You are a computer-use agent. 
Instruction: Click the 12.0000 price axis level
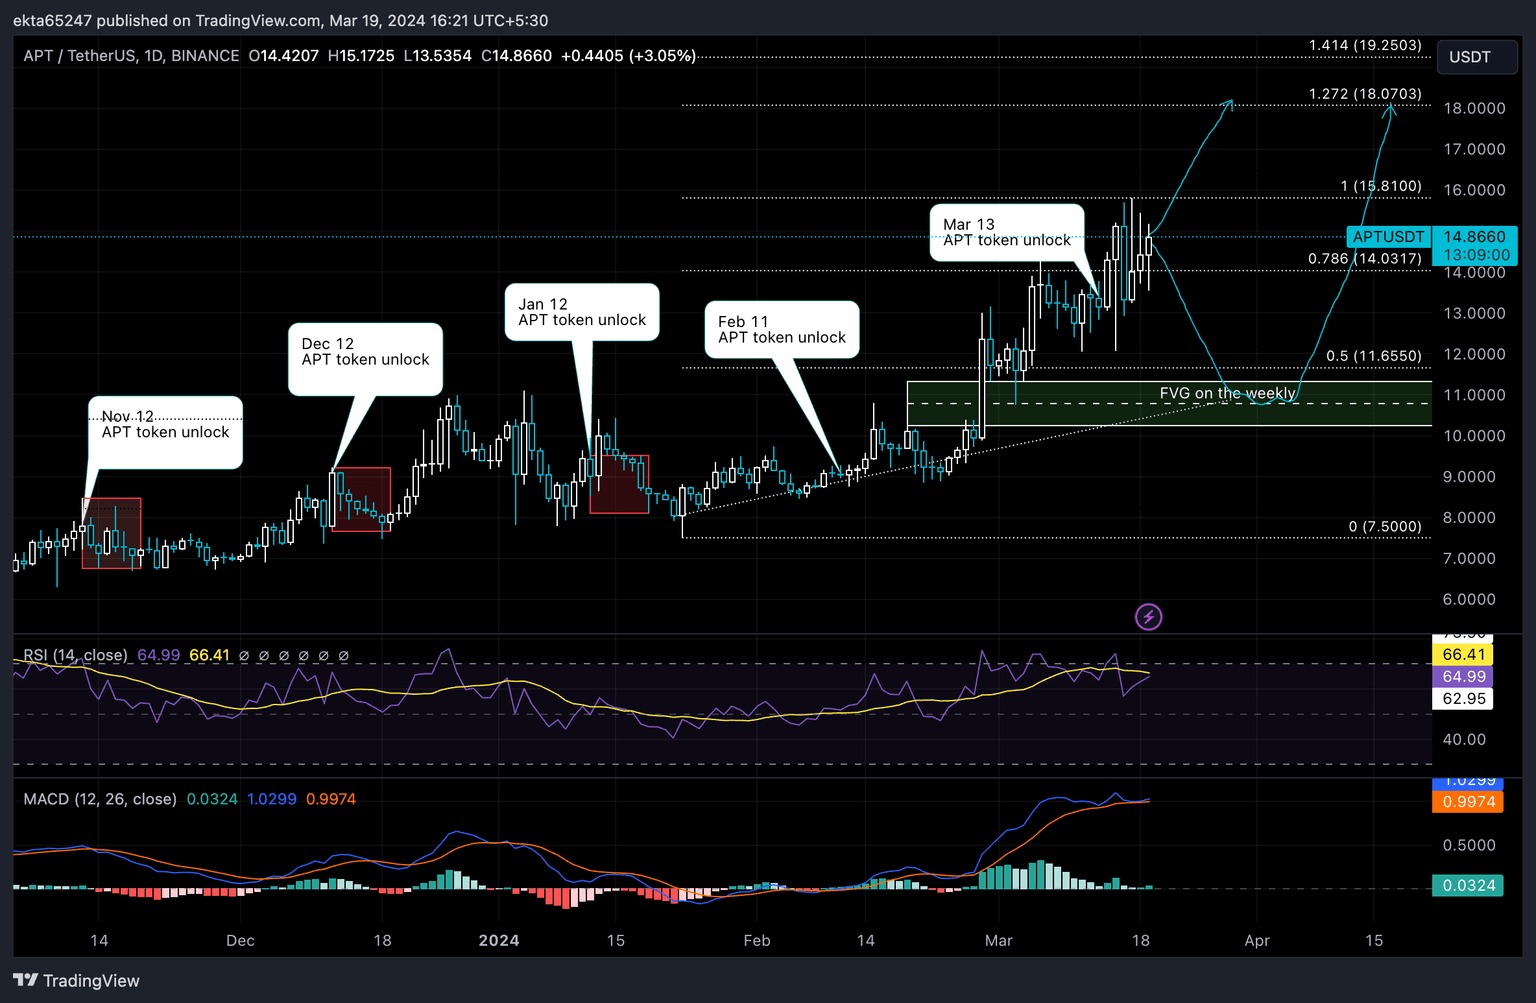point(1474,354)
